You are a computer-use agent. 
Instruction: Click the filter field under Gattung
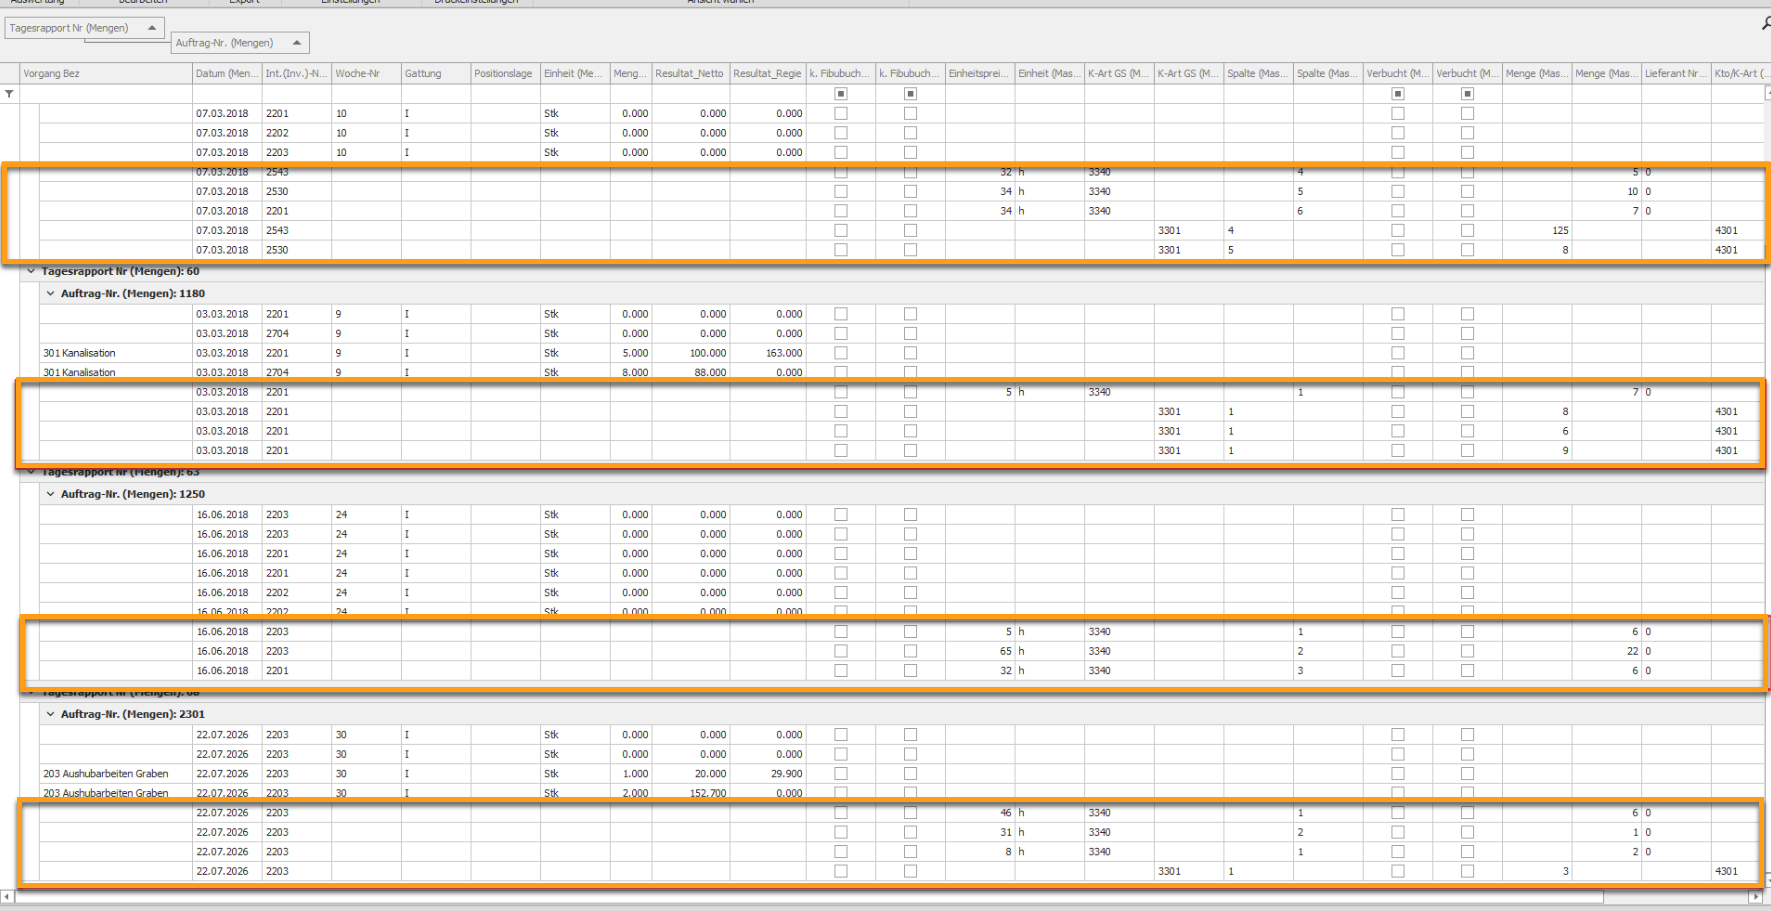pos(436,94)
